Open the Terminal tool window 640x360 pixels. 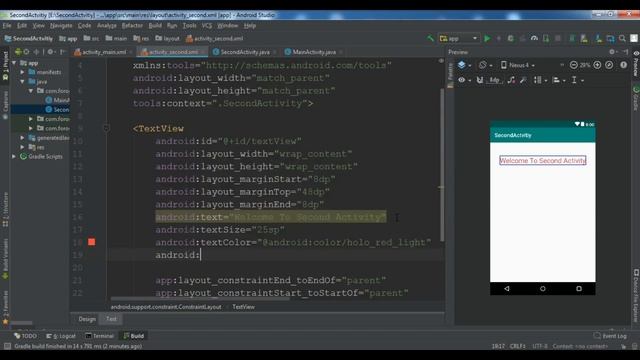pos(99,336)
